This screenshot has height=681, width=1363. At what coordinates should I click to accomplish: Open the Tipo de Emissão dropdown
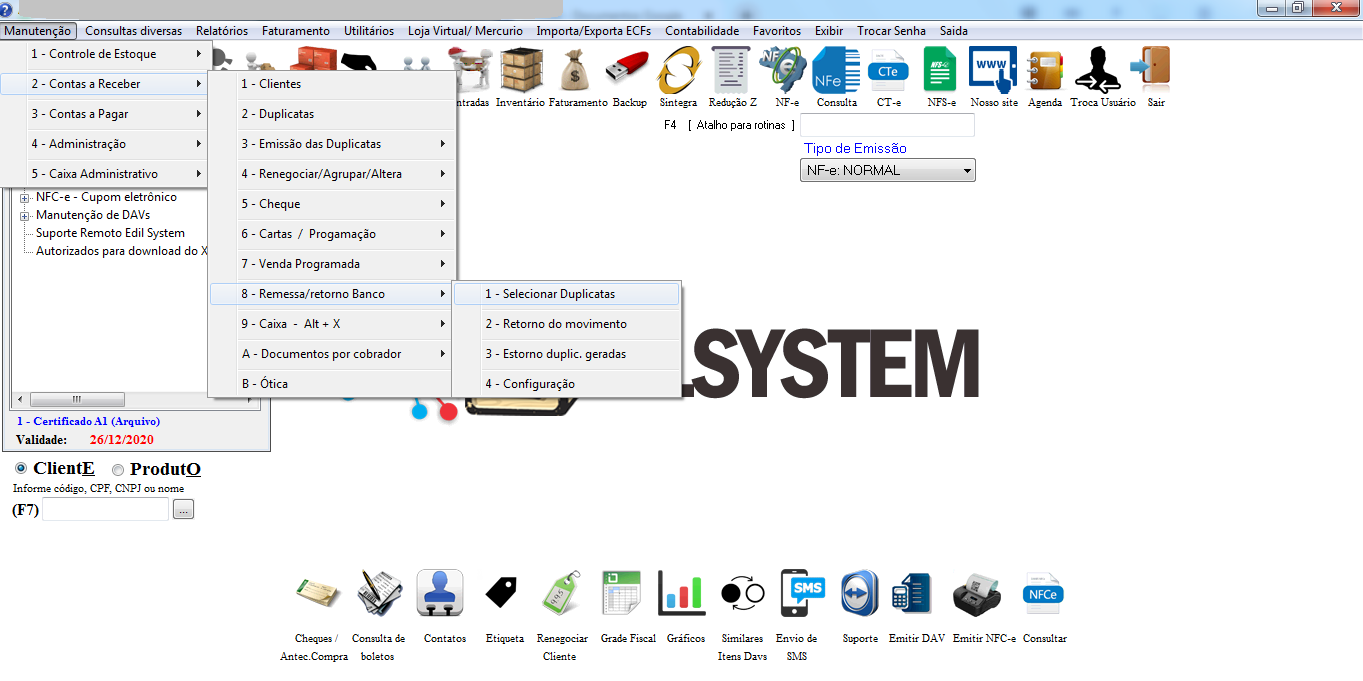pos(888,171)
